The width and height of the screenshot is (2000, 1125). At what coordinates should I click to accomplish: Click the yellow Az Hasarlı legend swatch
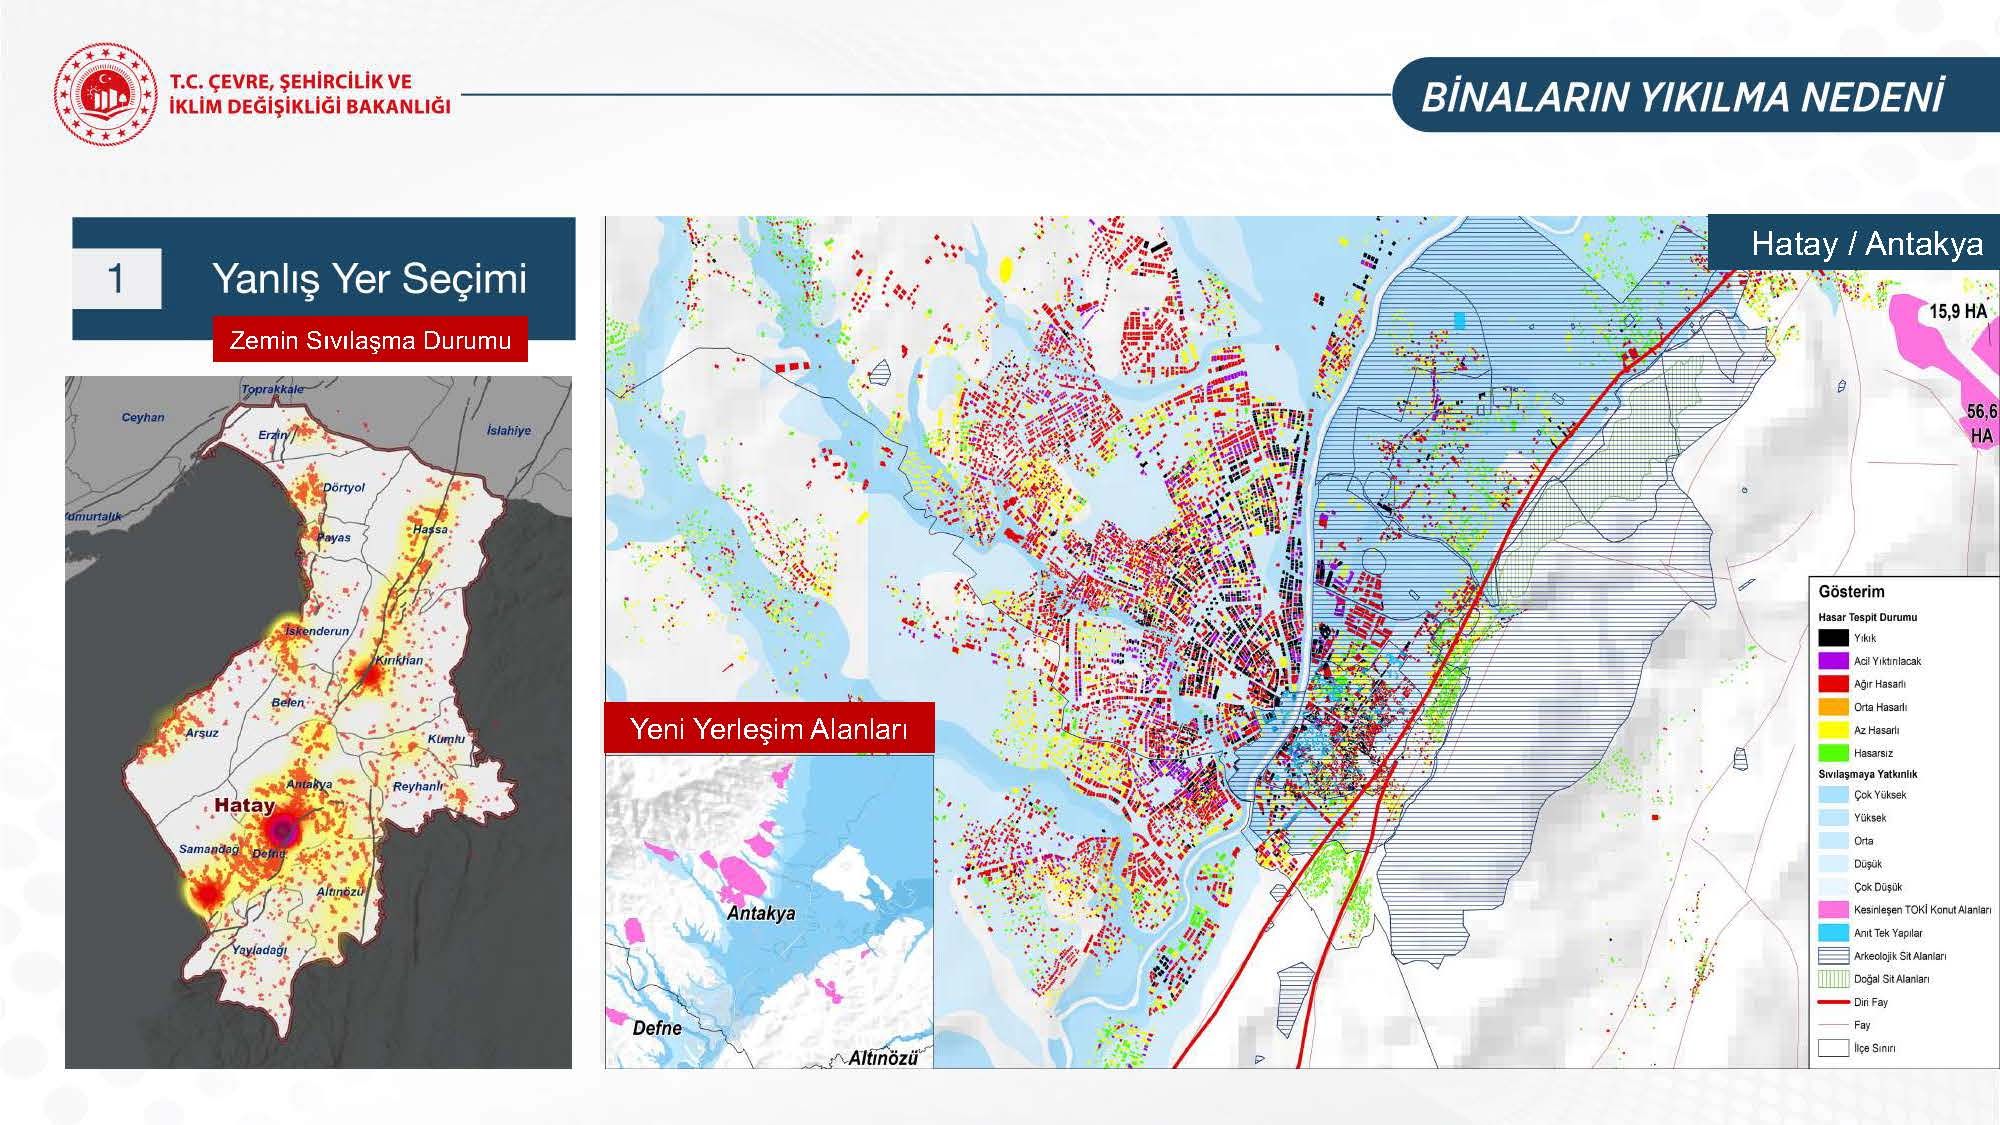[x=1833, y=730]
